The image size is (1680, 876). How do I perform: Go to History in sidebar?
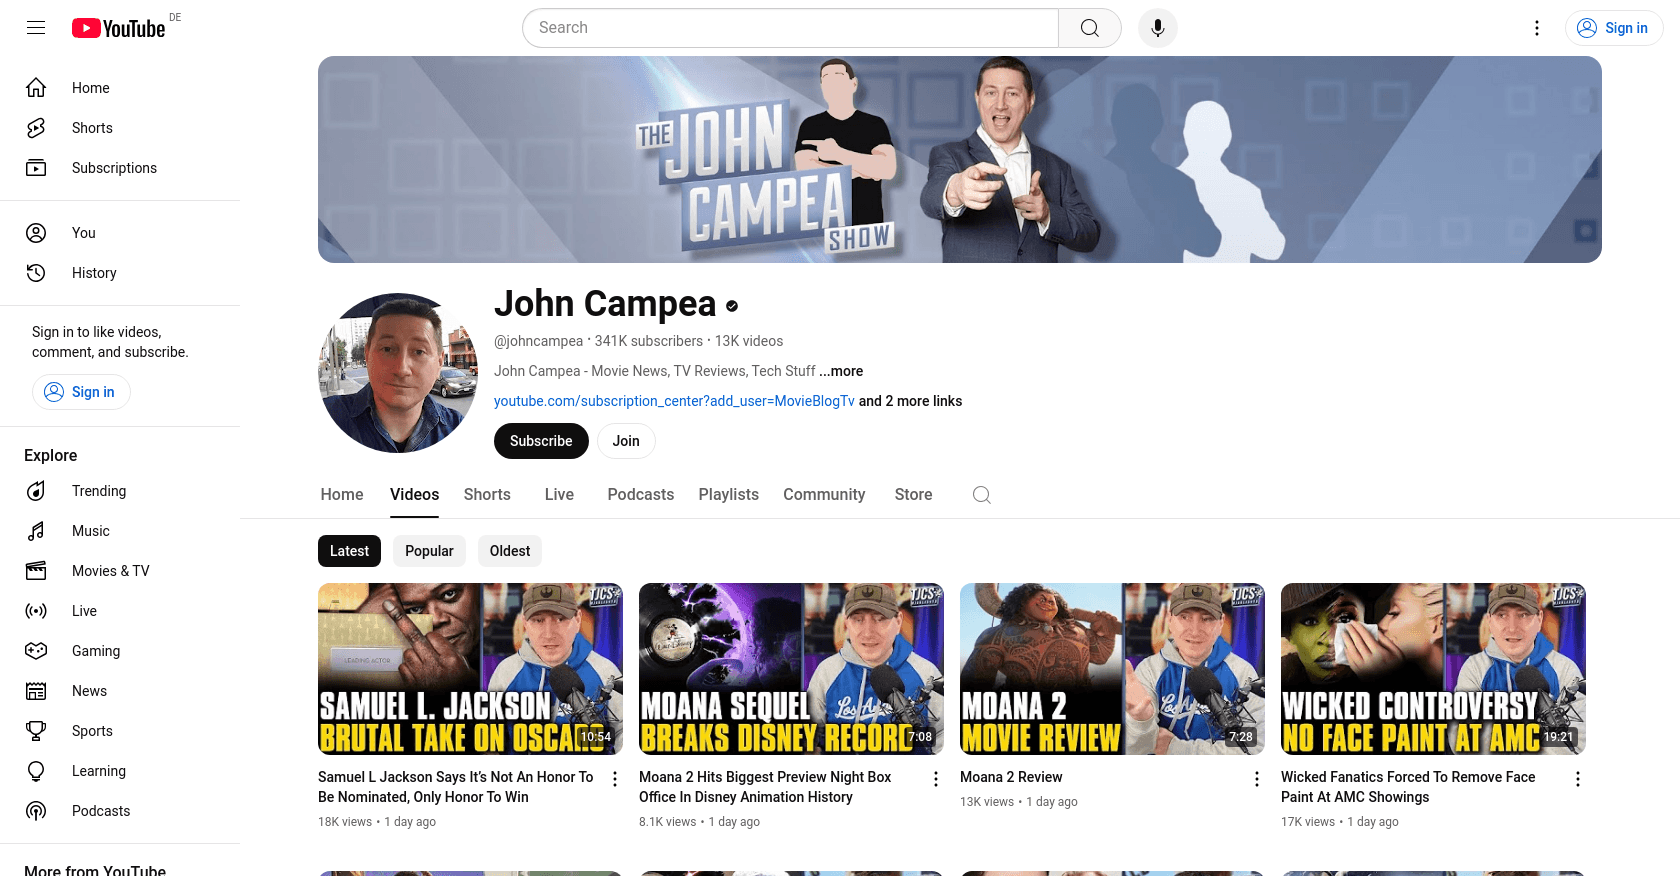point(94,273)
